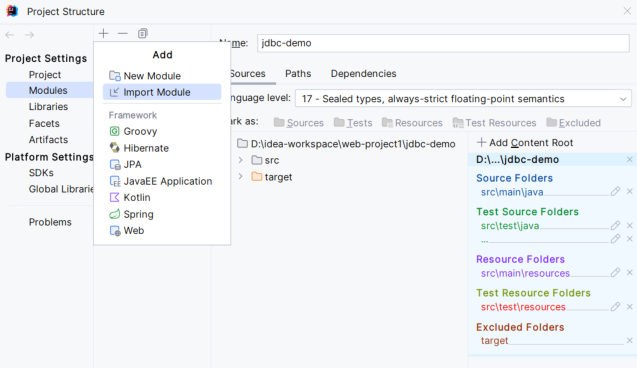The image size is (637, 368).
Task: Add Spring framework
Action: coord(162,214)
